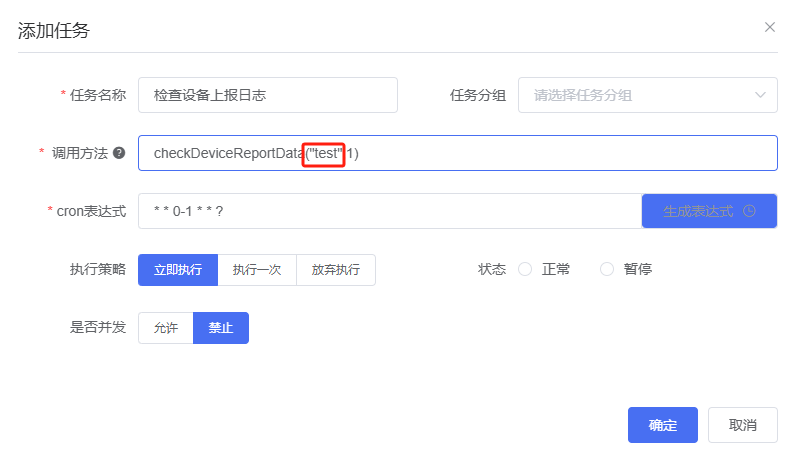
Task: Click into the 调用方法 input field
Action: [458, 153]
